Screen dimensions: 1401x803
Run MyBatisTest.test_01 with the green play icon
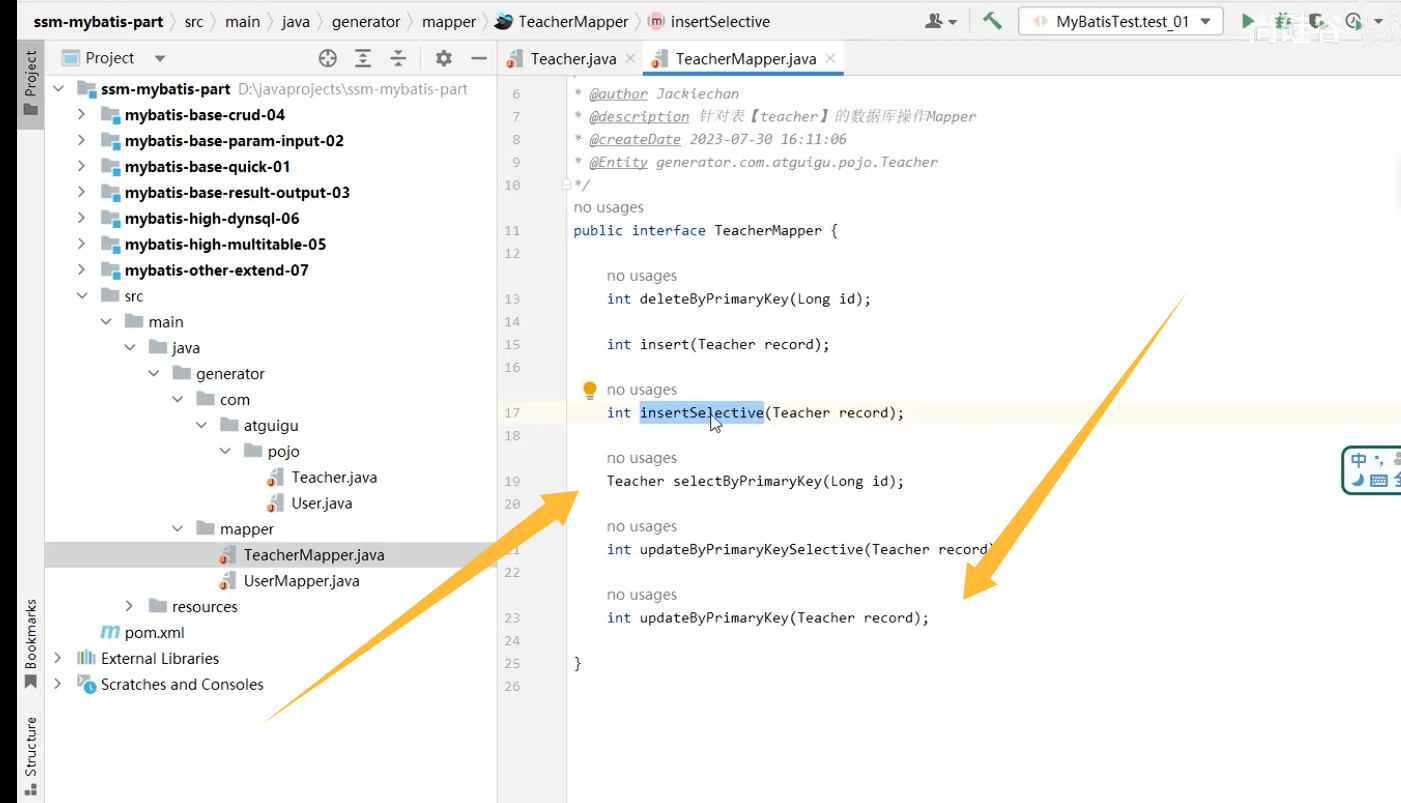tap(1248, 21)
